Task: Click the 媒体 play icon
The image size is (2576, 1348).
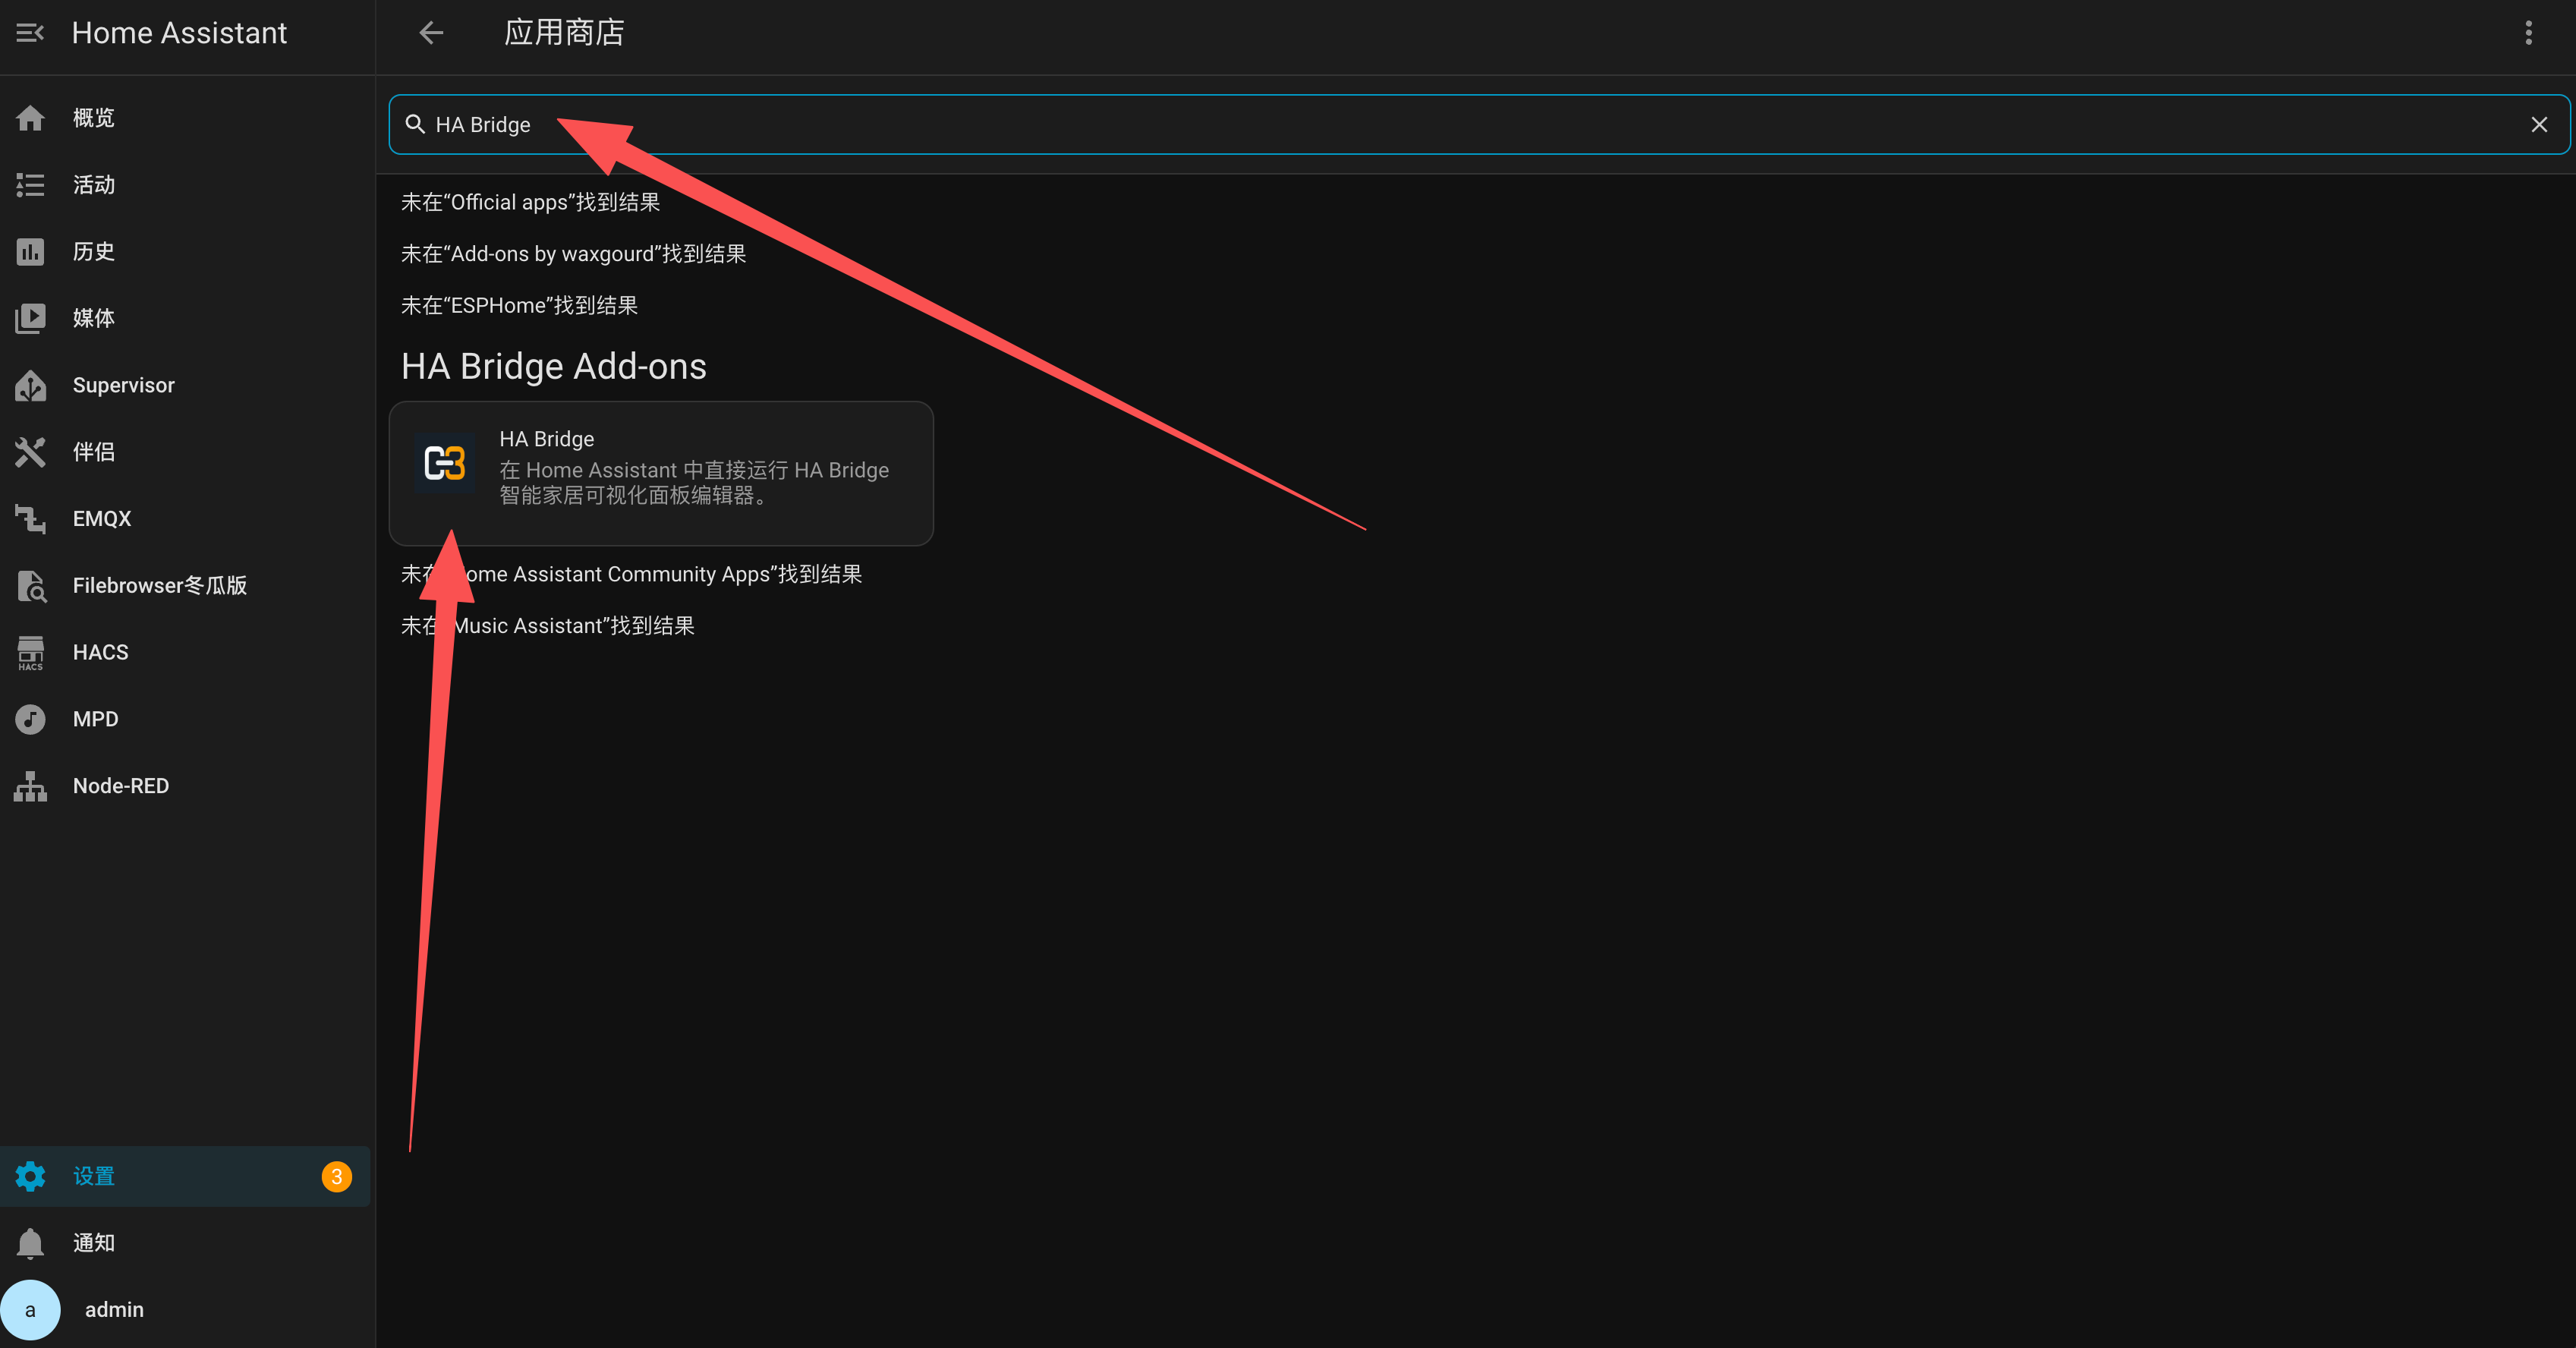Action: (x=30, y=318)
